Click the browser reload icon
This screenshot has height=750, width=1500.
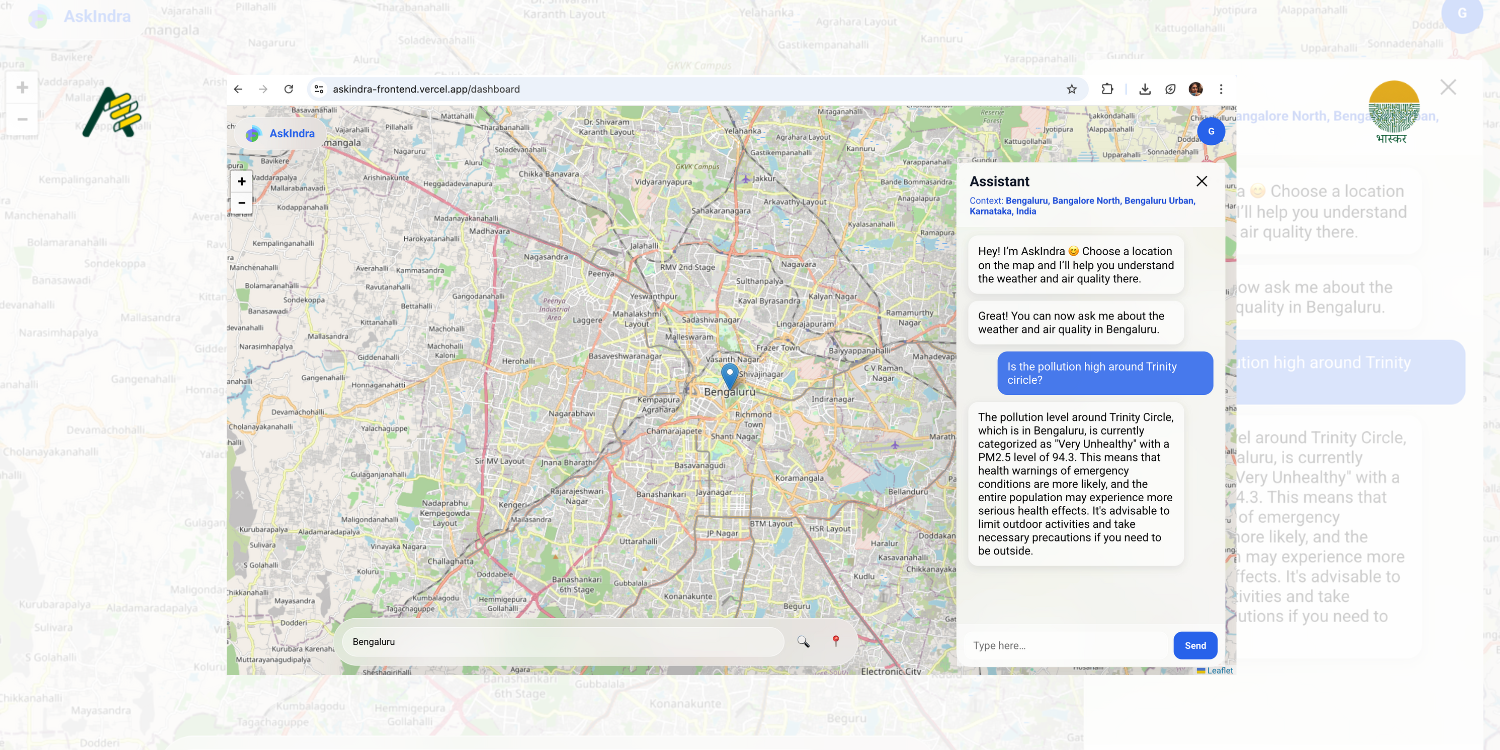pyautogui.click(x=289, y=89)
